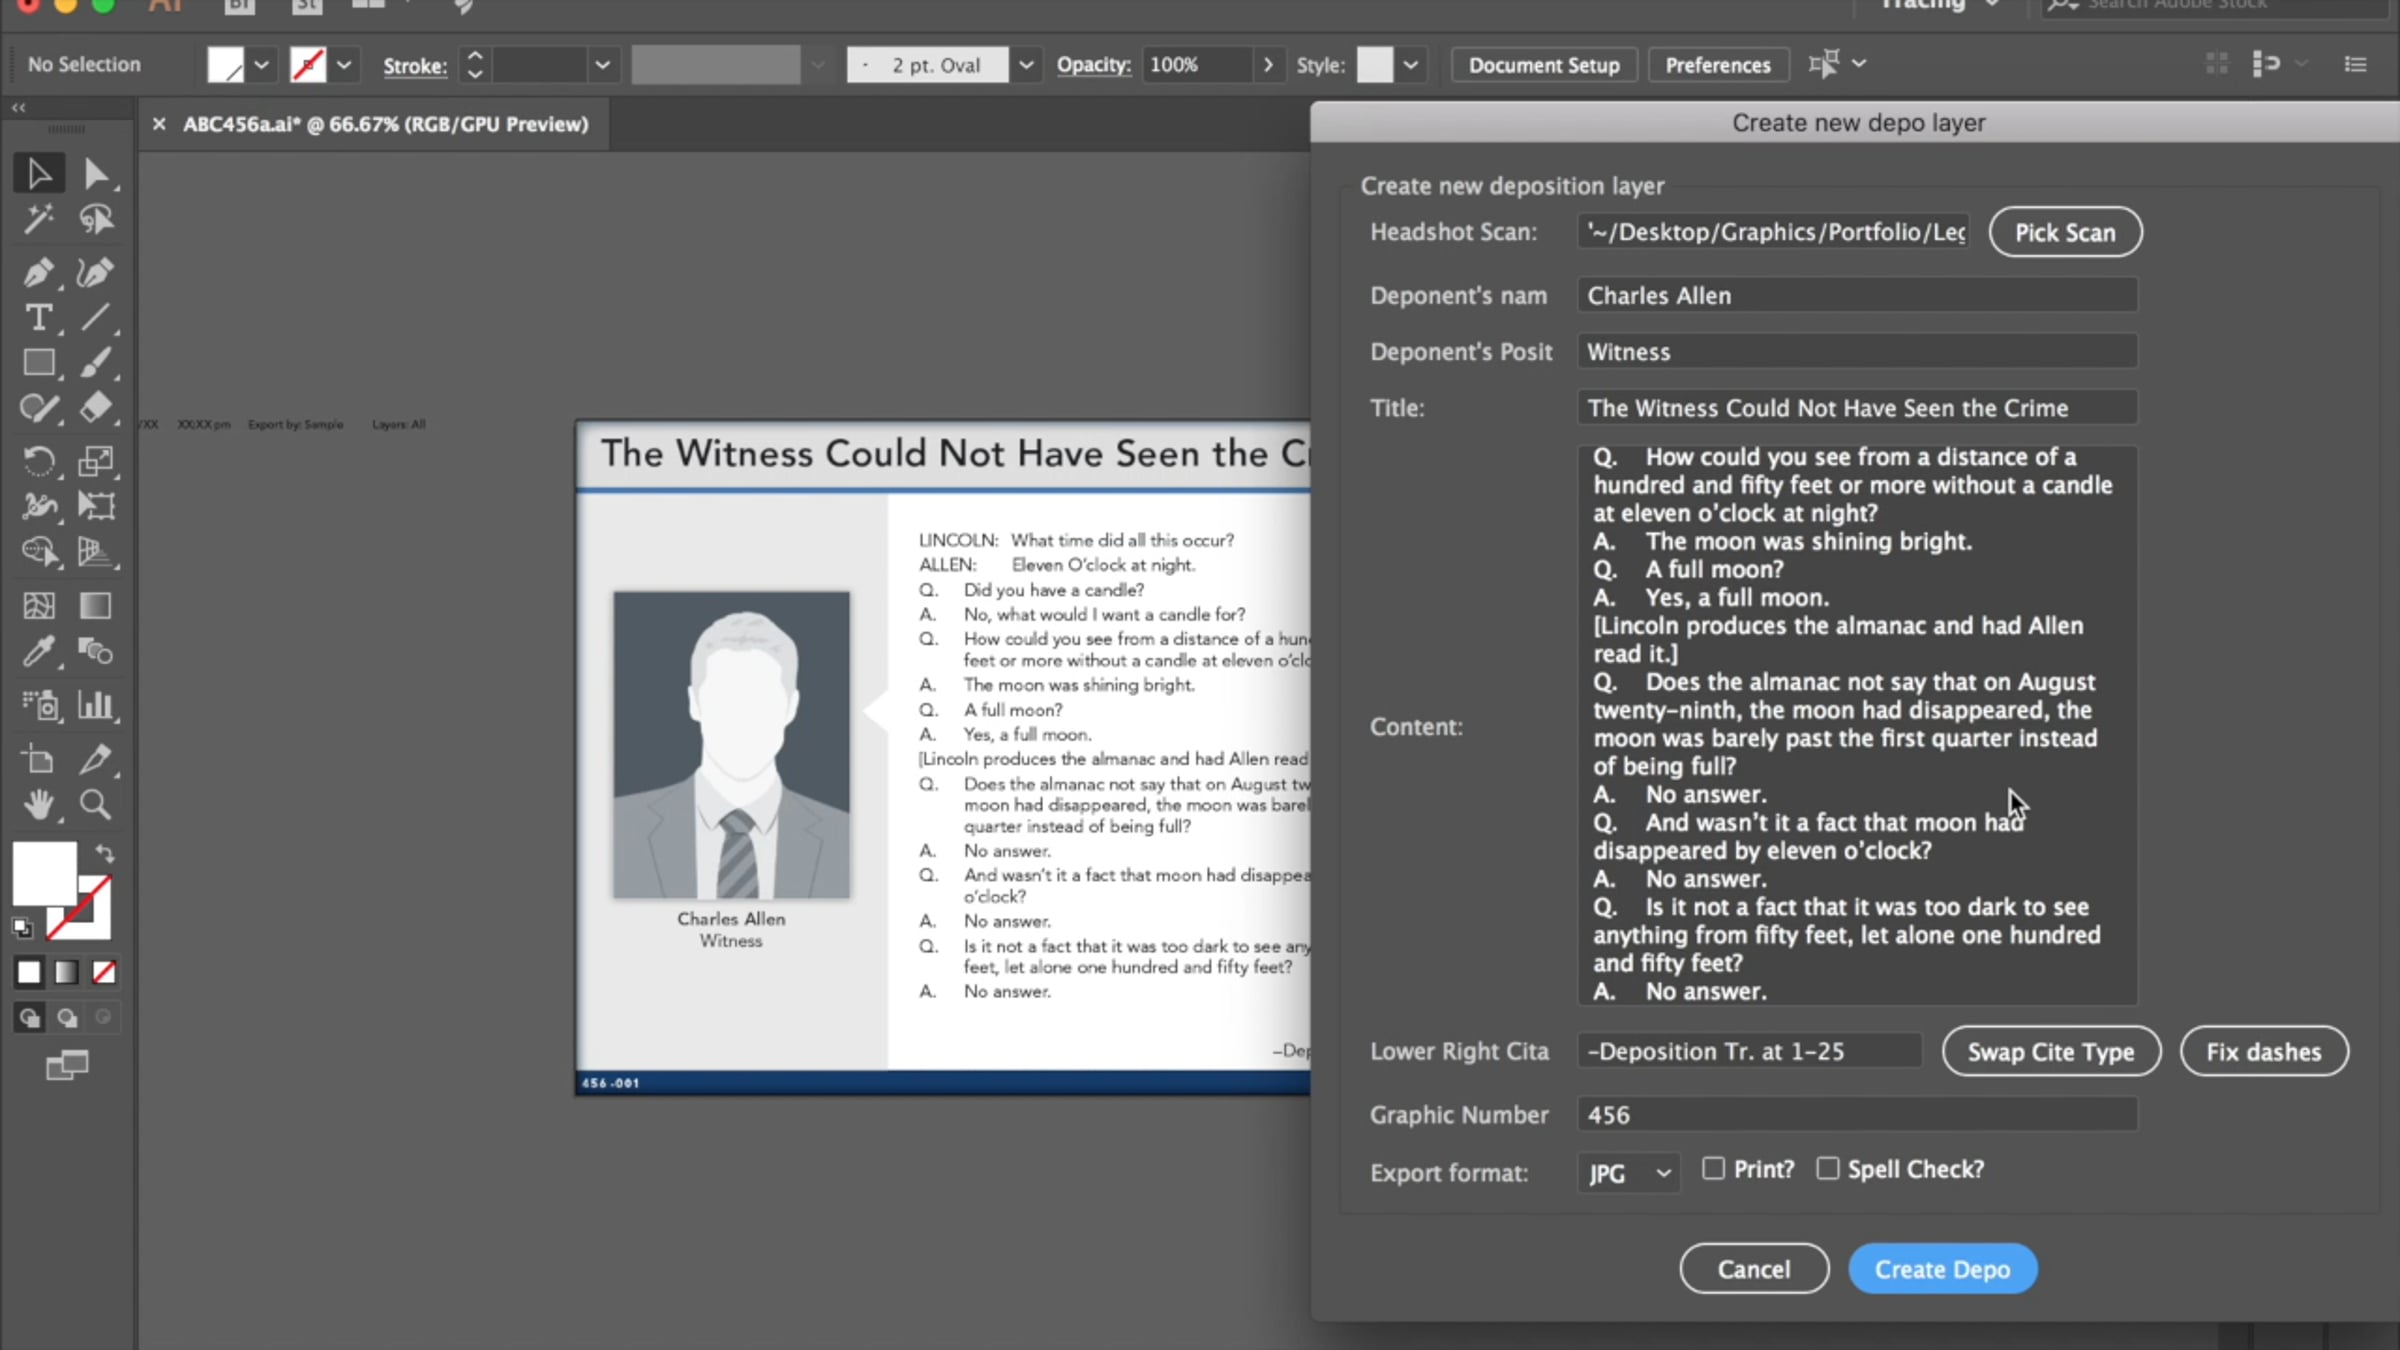Swap fill and stroke colors
The width and height of the screenshot is (2400, 1350).
[x=104, y=854]
